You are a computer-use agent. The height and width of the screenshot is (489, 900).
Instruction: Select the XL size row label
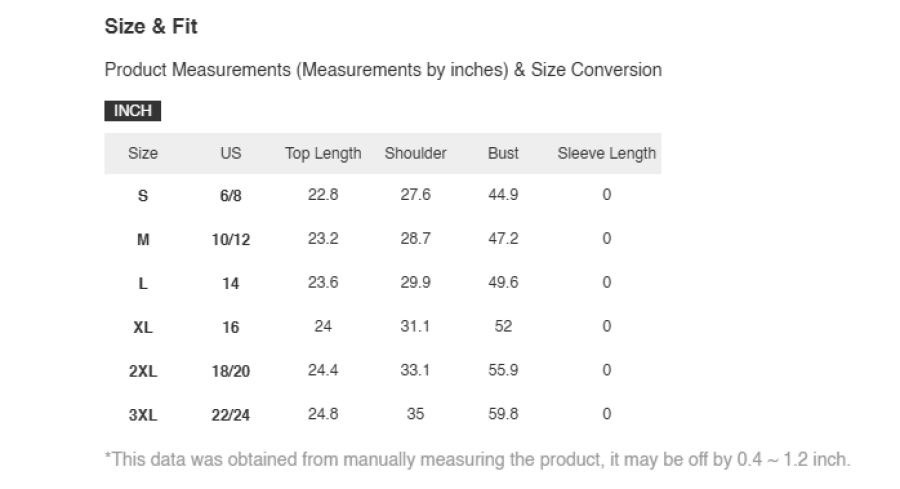[143, 327]
